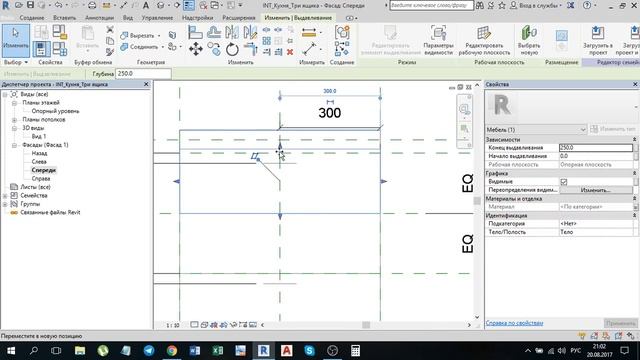Collapse the Планы этажей node
Image resolution: width=640 pixels, height=360 pixels.
[x=14, y=103]
